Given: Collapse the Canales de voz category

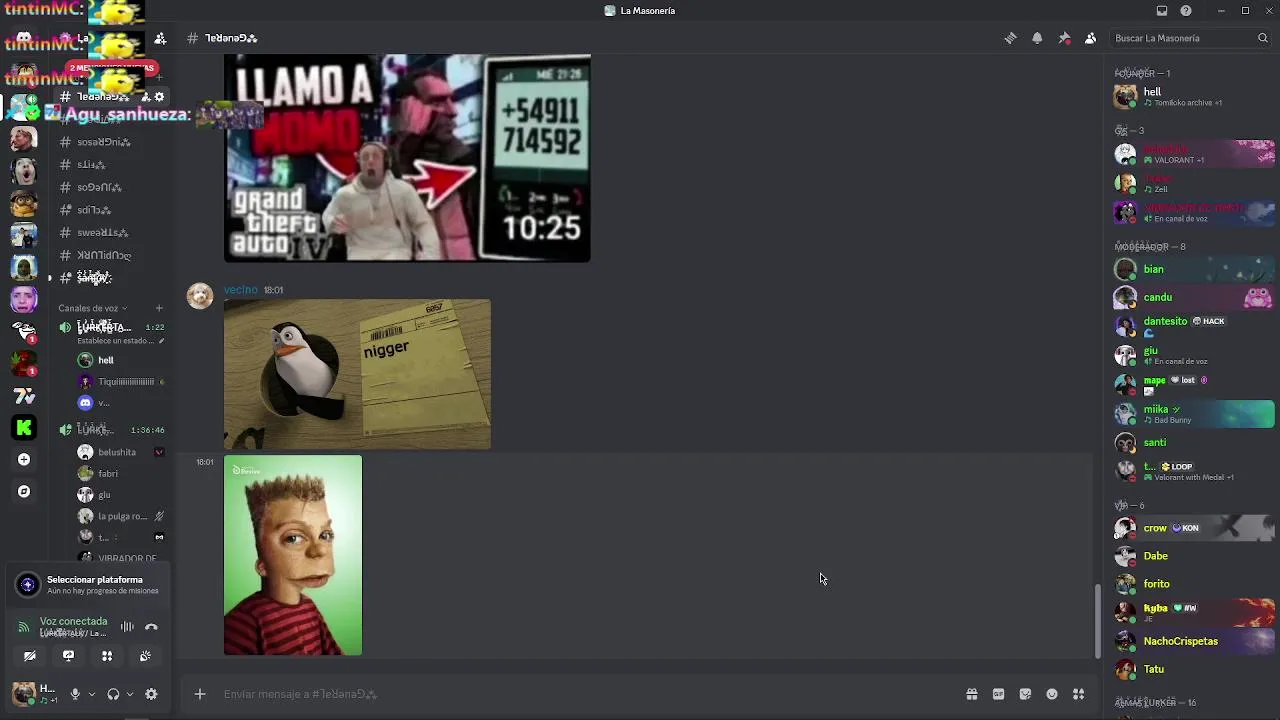Looking at the screenshot, I should tap(92, 308).
